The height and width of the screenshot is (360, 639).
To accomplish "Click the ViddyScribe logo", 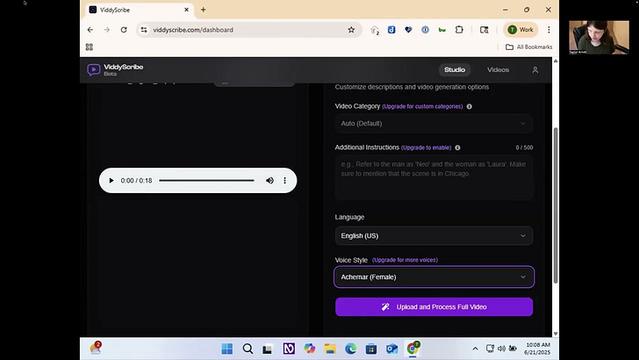I will [115, 70].
